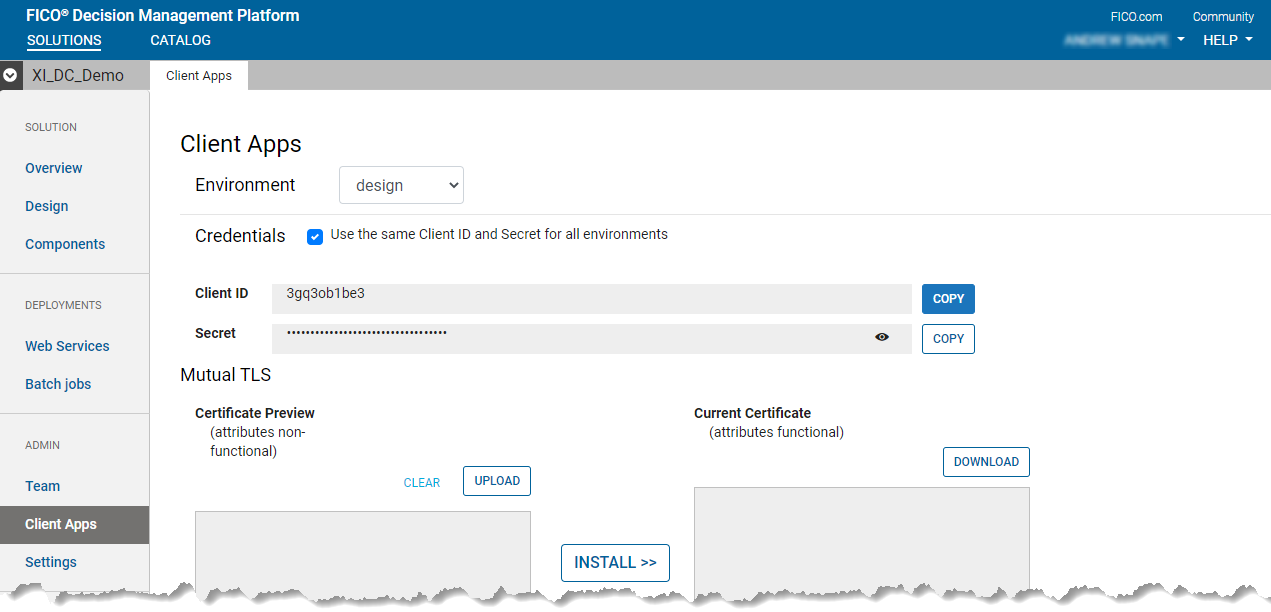Open the HELP dropdown menu

[1227, 40]
